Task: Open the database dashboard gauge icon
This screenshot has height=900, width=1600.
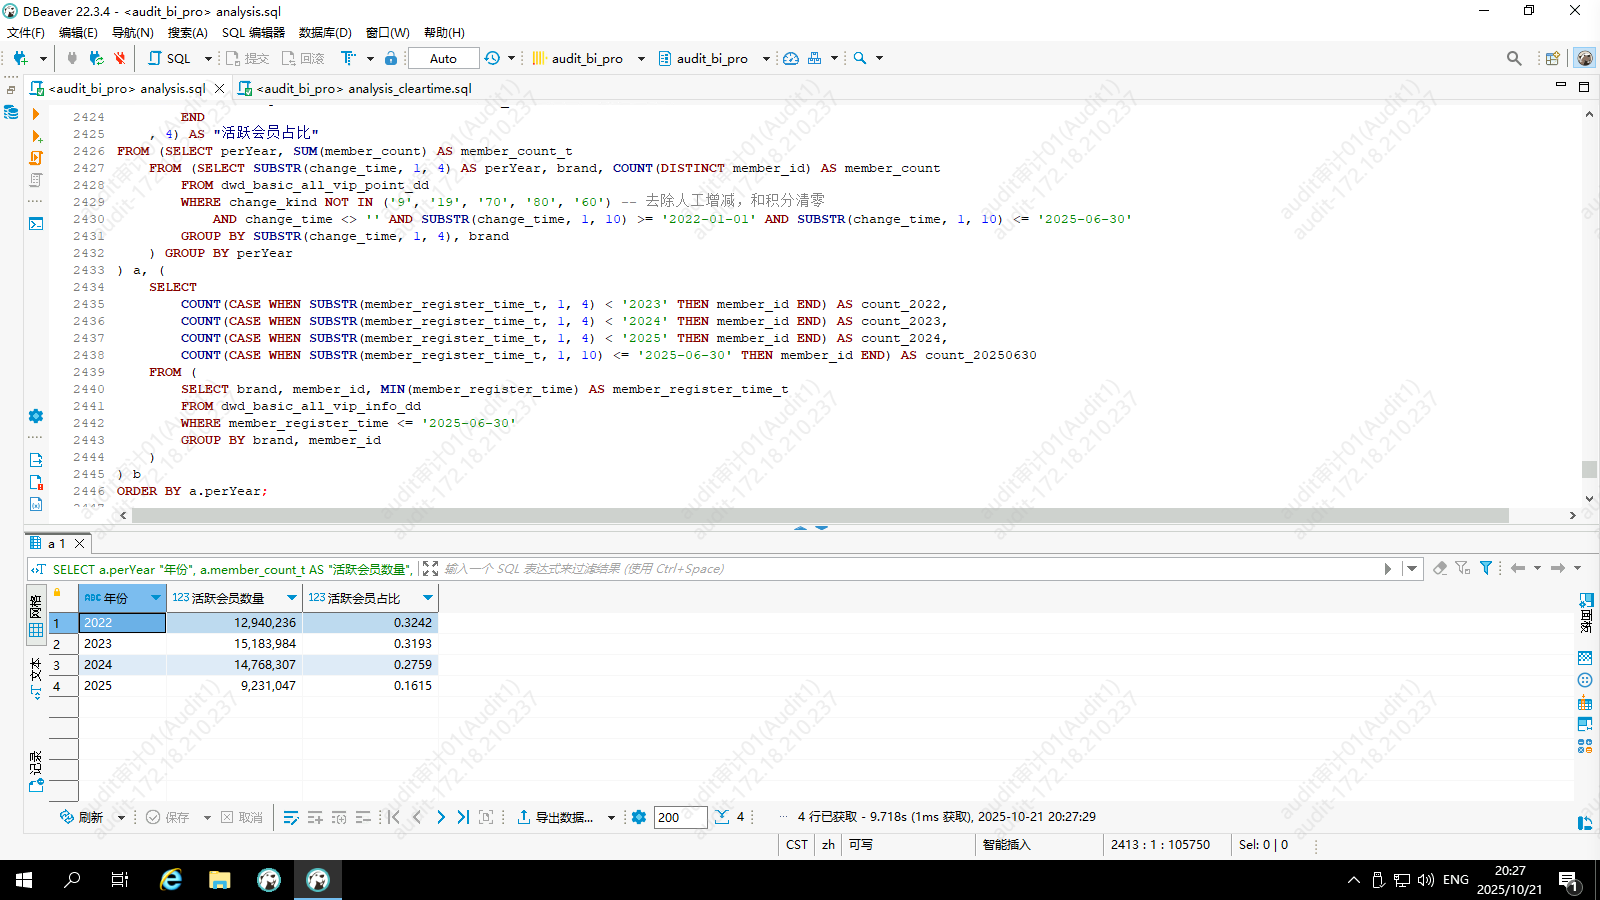Action: pyautogui.click(x=791, y=58)
